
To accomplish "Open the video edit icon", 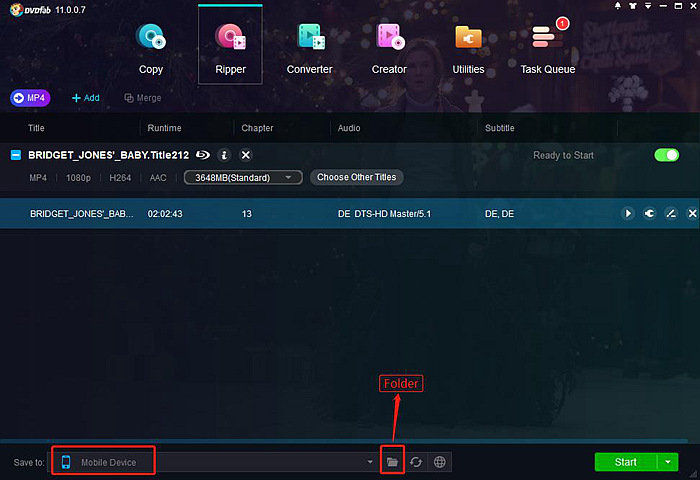I will (x=671, y=213).
